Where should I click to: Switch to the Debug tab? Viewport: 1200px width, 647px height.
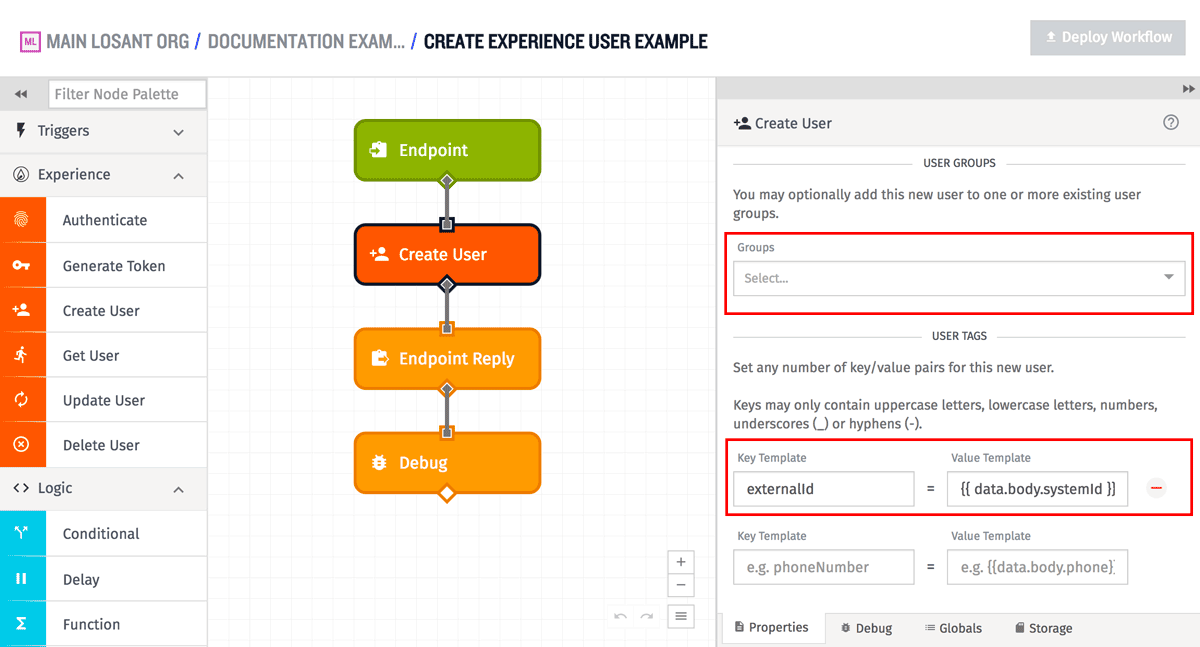(x=866, y=628)
